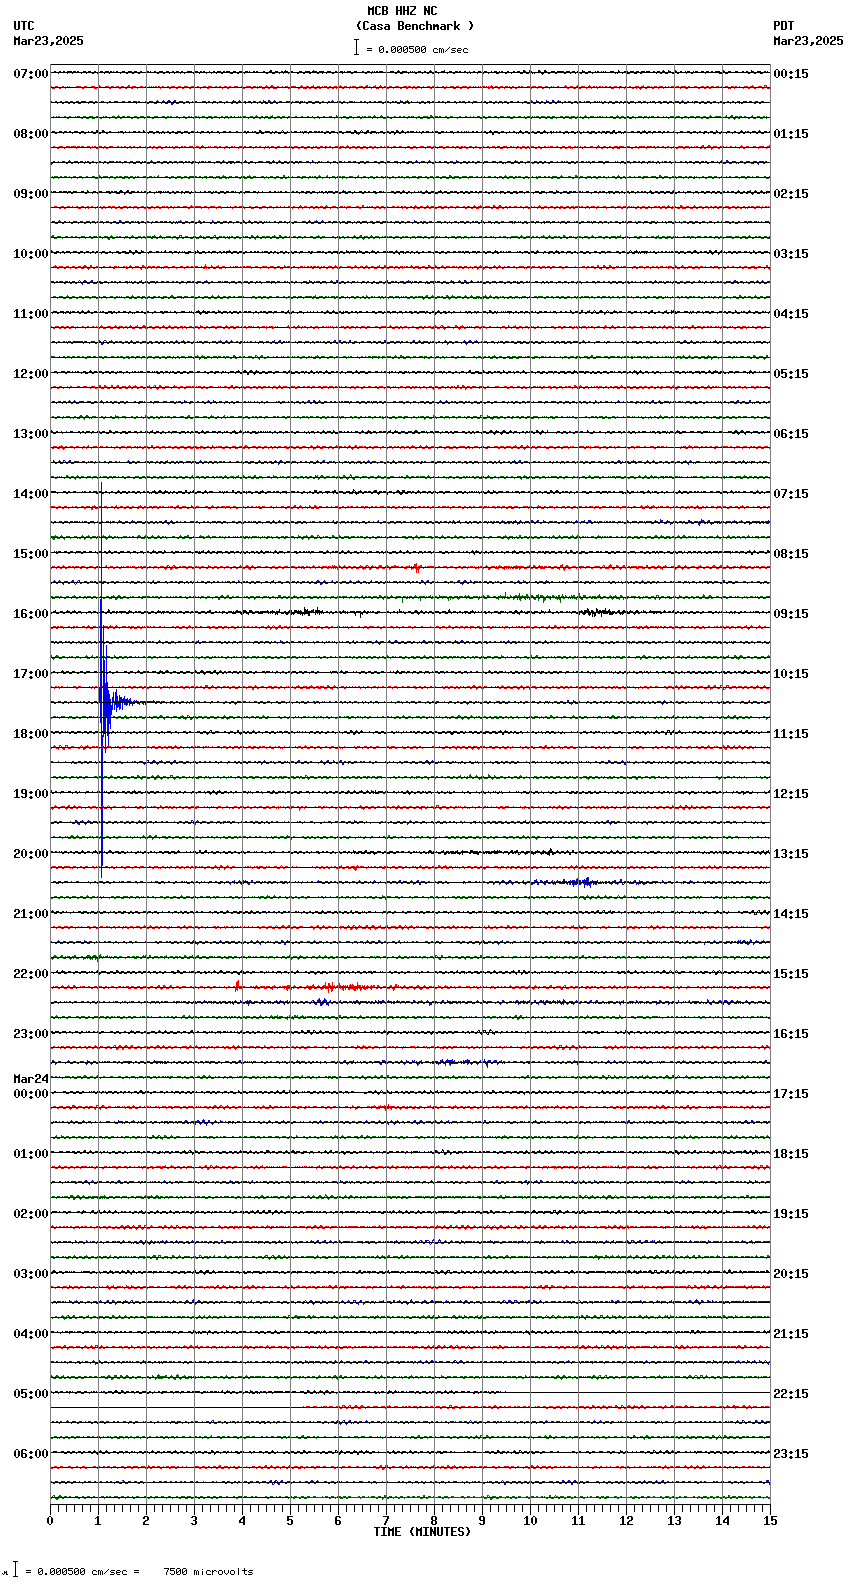
Task: Click the blue tremor burst on the 20:30 trace
Action: click(580, 882)
